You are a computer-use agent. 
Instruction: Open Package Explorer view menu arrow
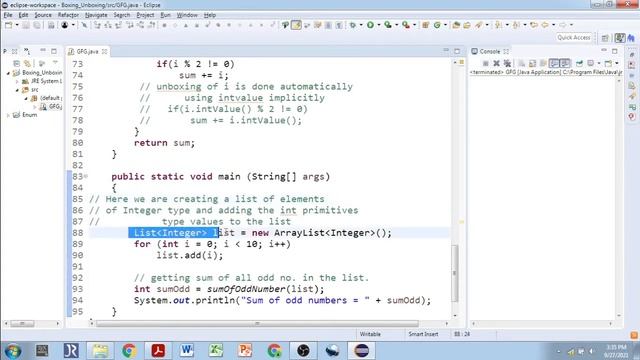click(55, 63)
